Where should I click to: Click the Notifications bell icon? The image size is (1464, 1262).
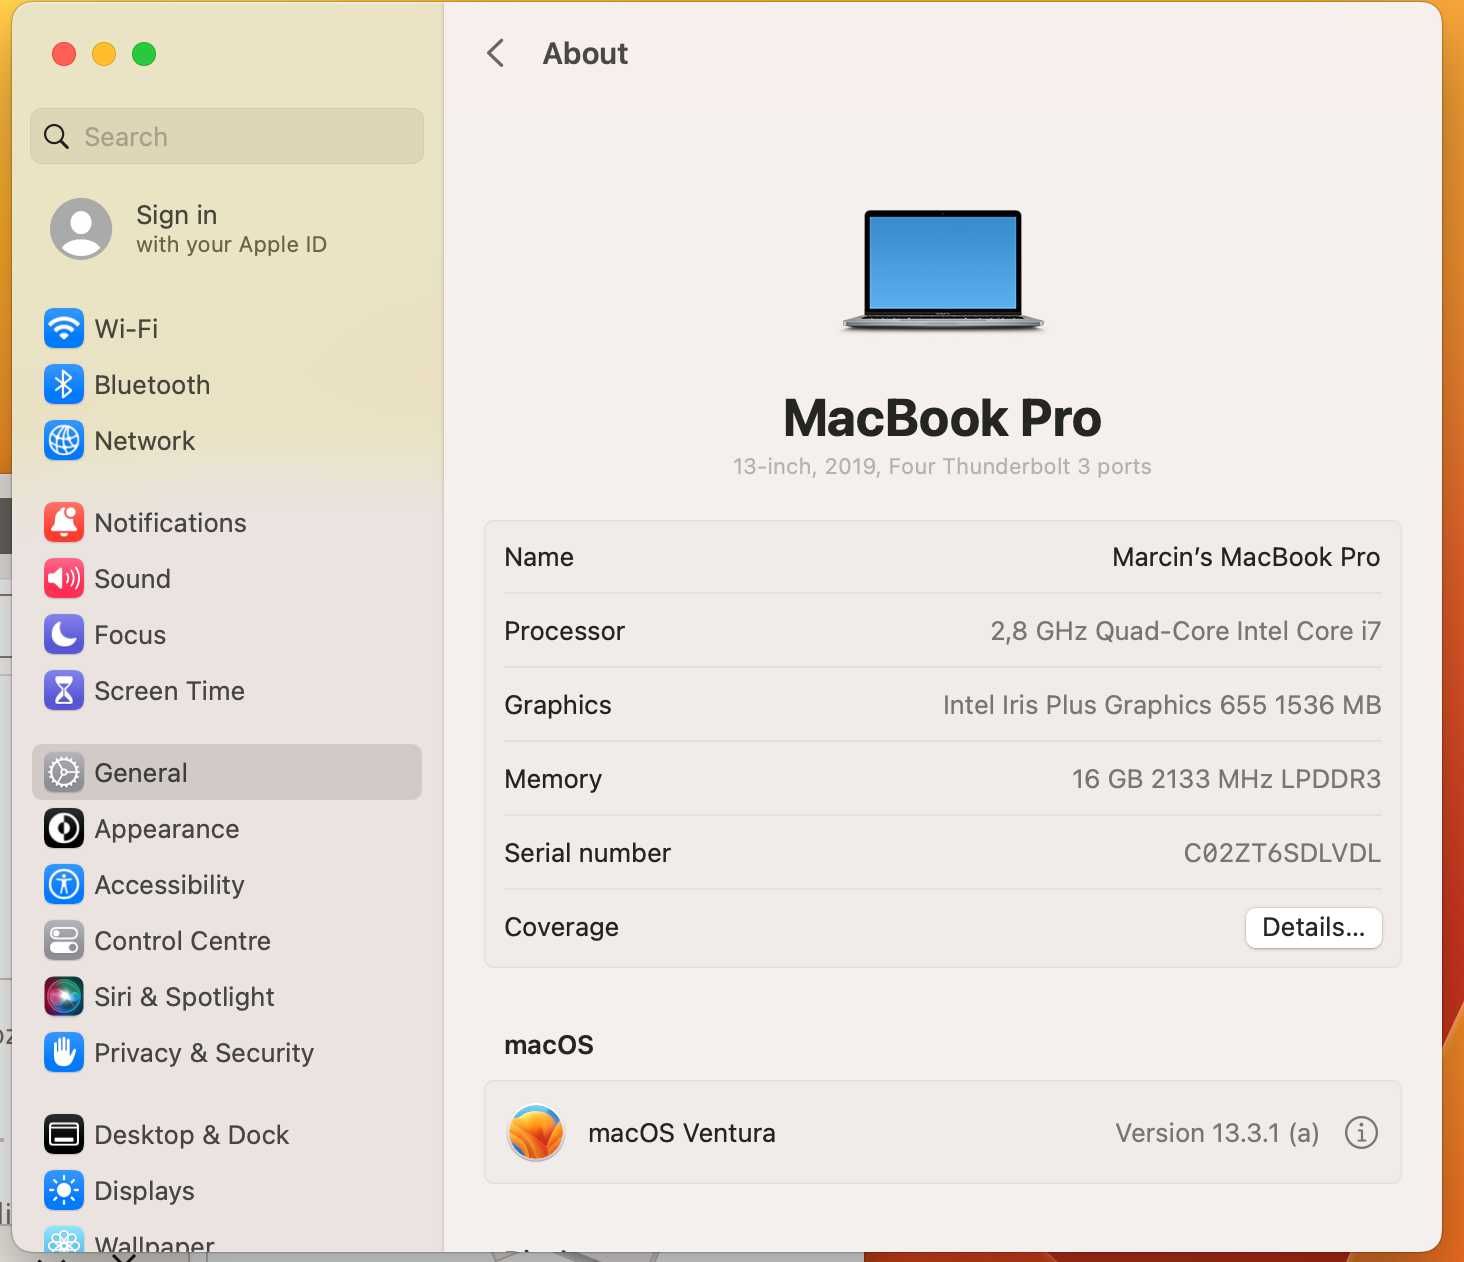click(64, 522)
